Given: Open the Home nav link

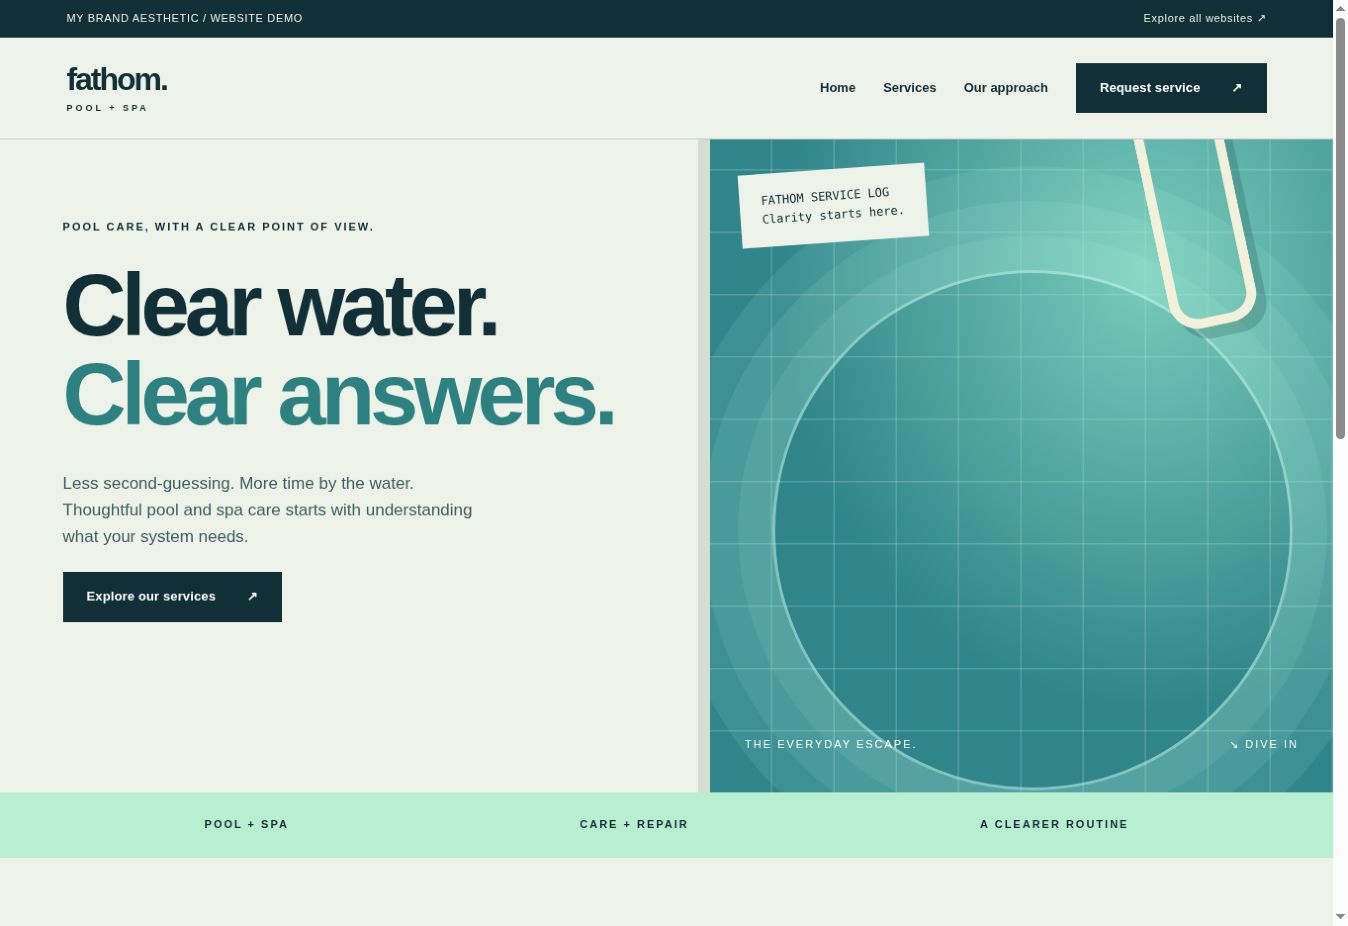Looking at the screenshot, I should point(837,88).
